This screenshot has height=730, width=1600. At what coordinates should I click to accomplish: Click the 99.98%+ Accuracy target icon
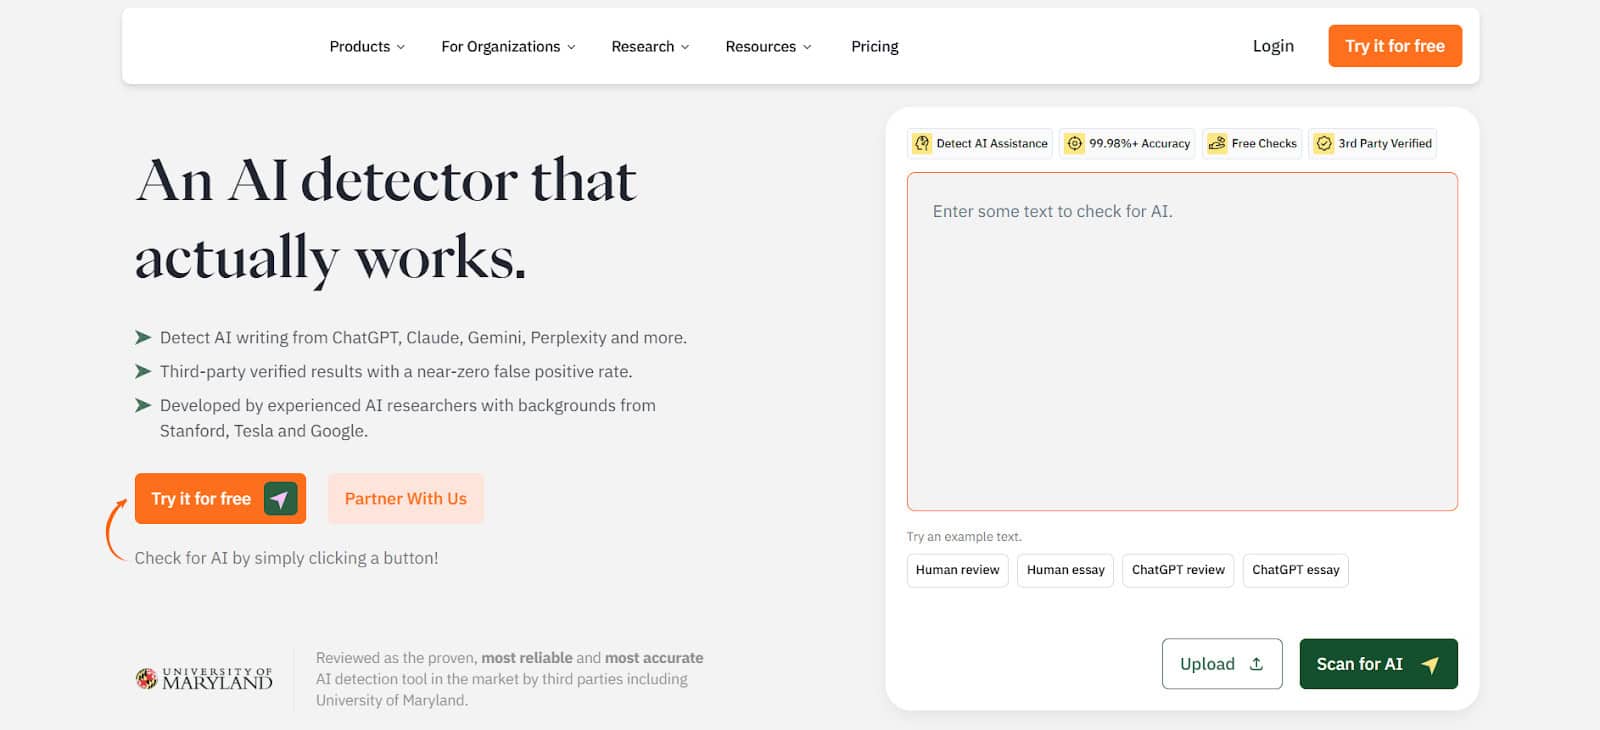point(1074,143)
